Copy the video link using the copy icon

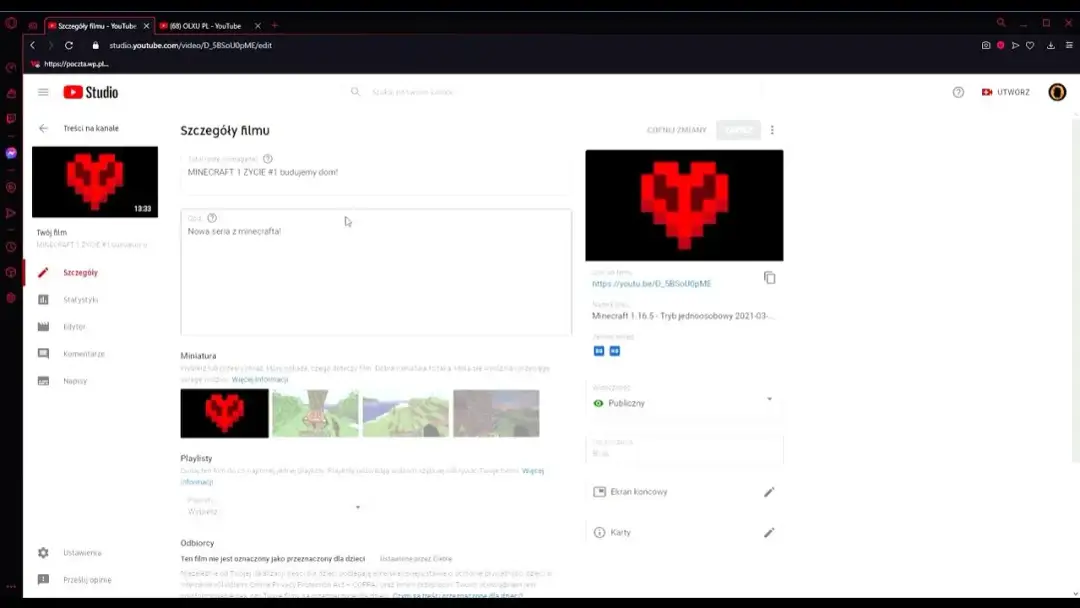[769, 278]
